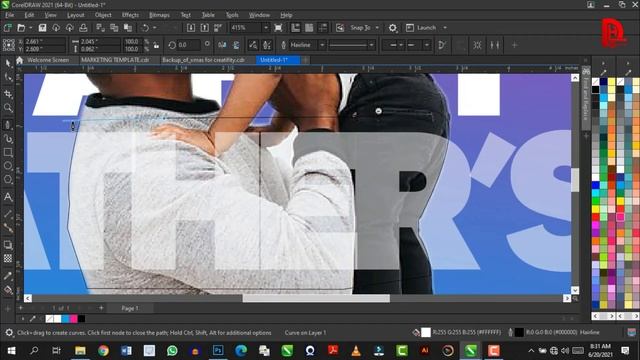Select the Rectangle tool
Viewport: 640px width, 360px height.
(x=8, y=153)
